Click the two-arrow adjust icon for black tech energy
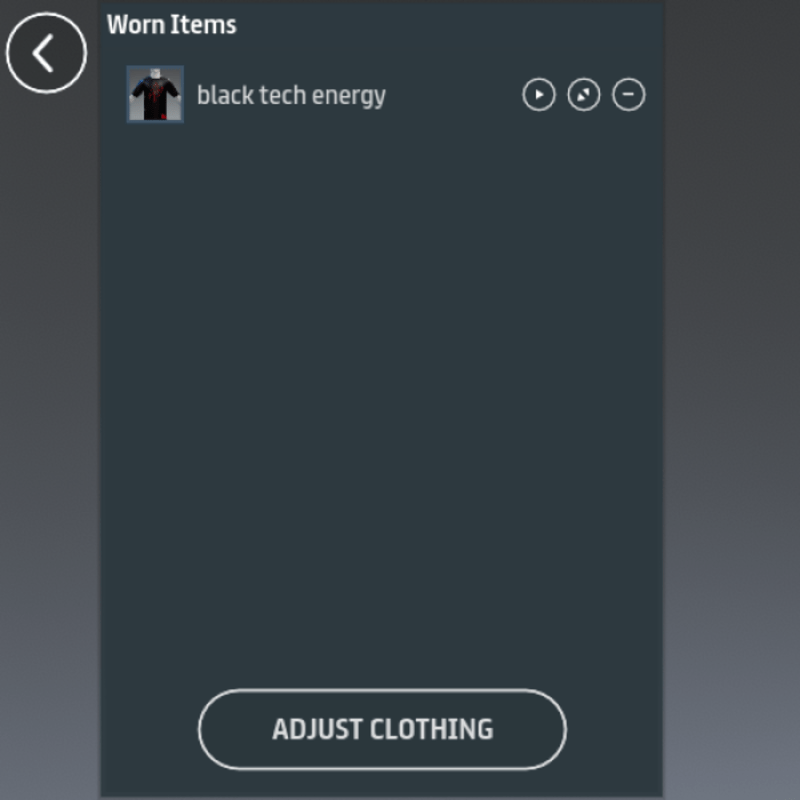 tap(584, 94)
